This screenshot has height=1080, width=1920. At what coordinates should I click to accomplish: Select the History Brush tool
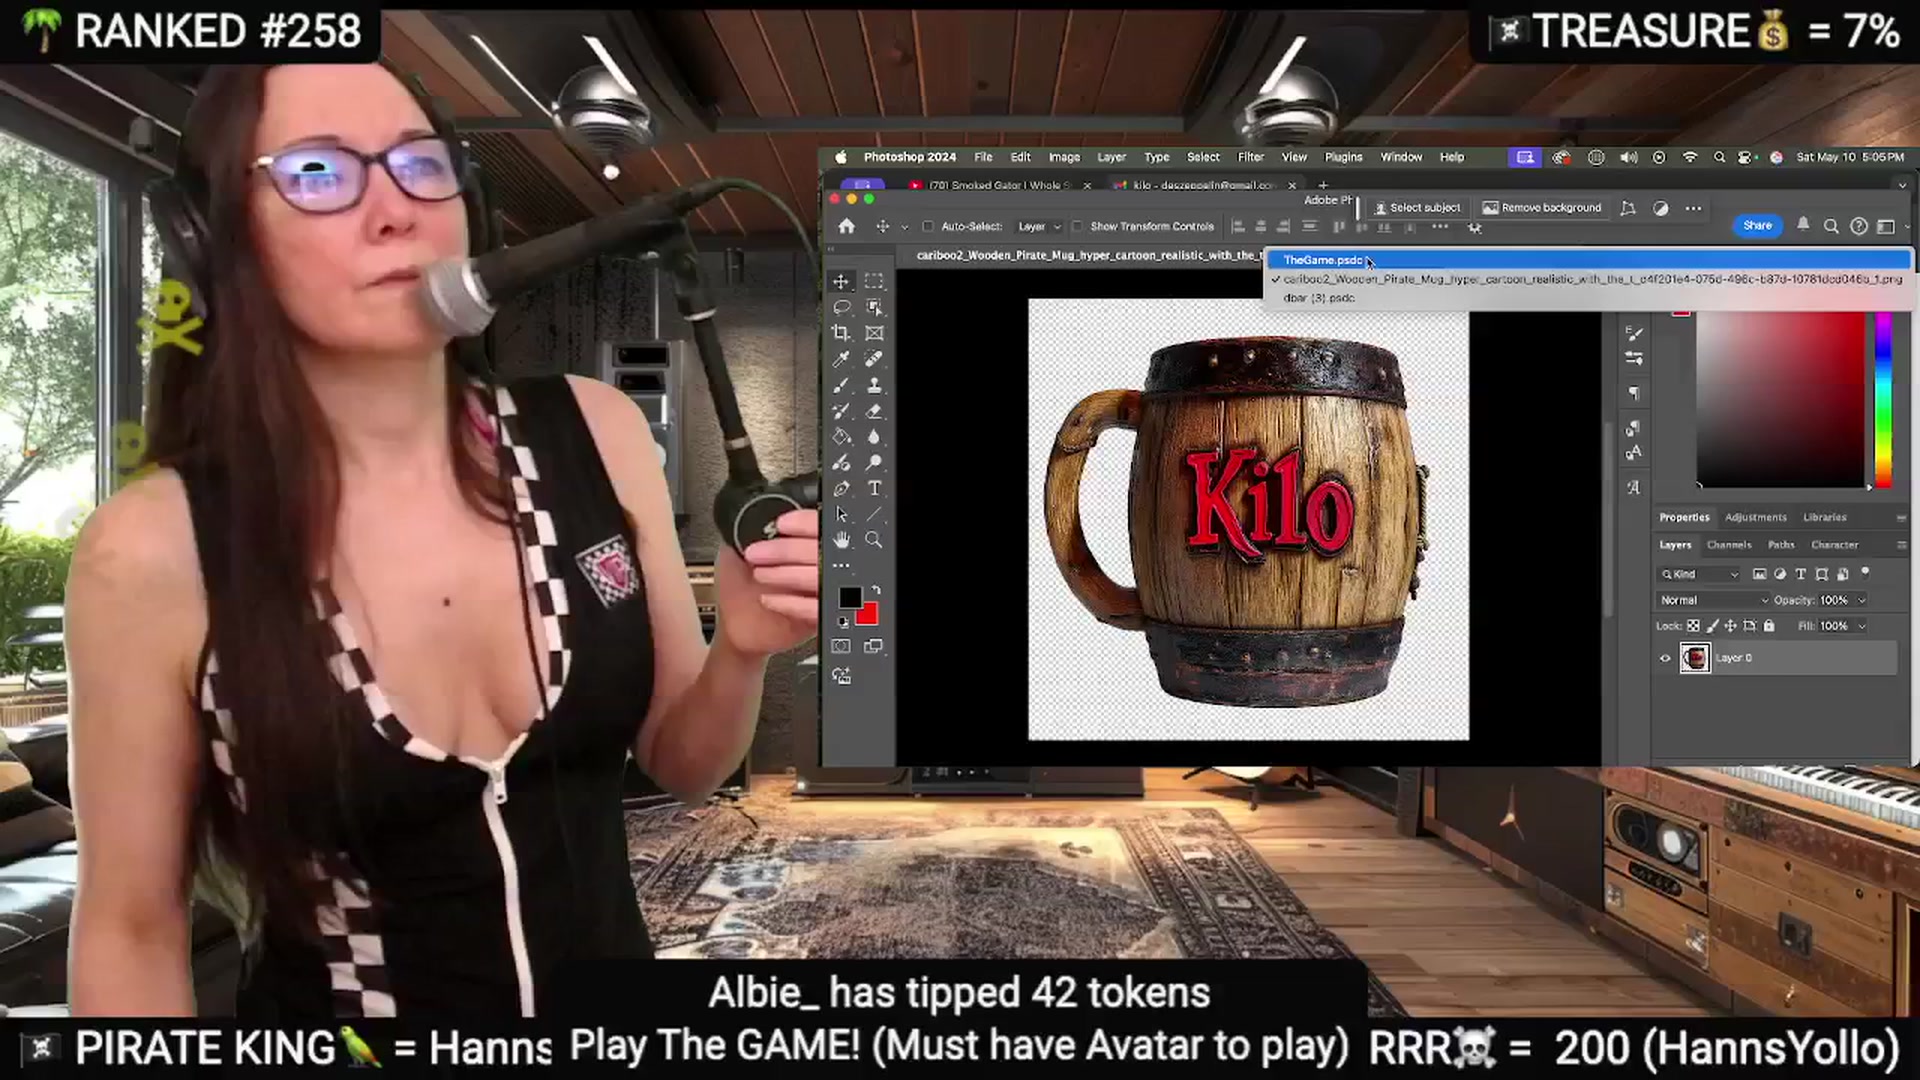[841, 411]
